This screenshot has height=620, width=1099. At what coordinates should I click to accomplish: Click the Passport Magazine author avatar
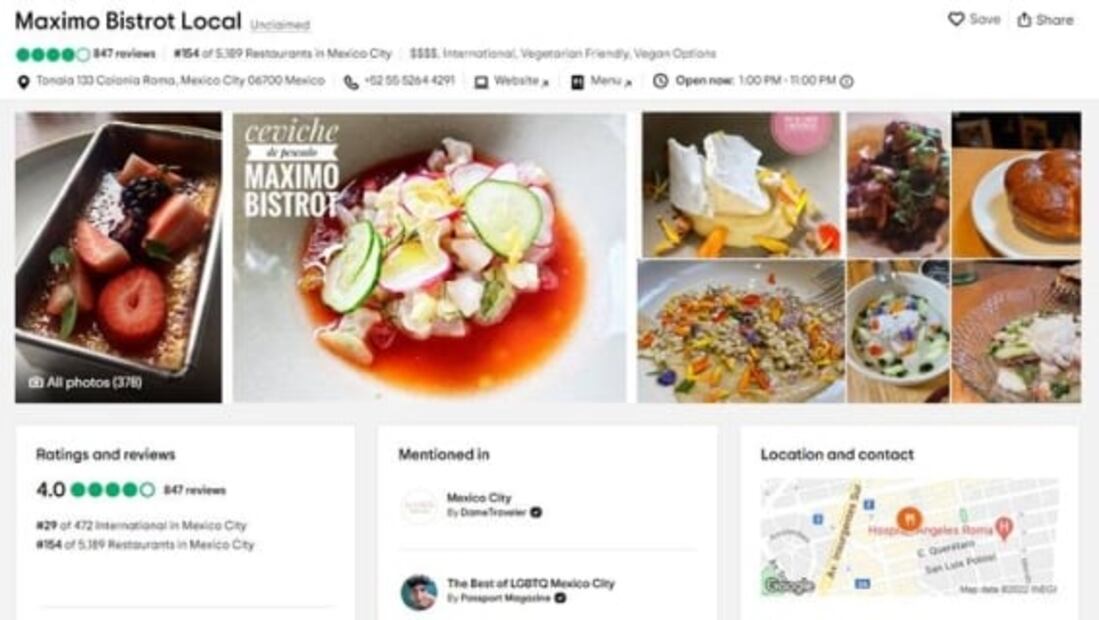(x=419, y=592)
